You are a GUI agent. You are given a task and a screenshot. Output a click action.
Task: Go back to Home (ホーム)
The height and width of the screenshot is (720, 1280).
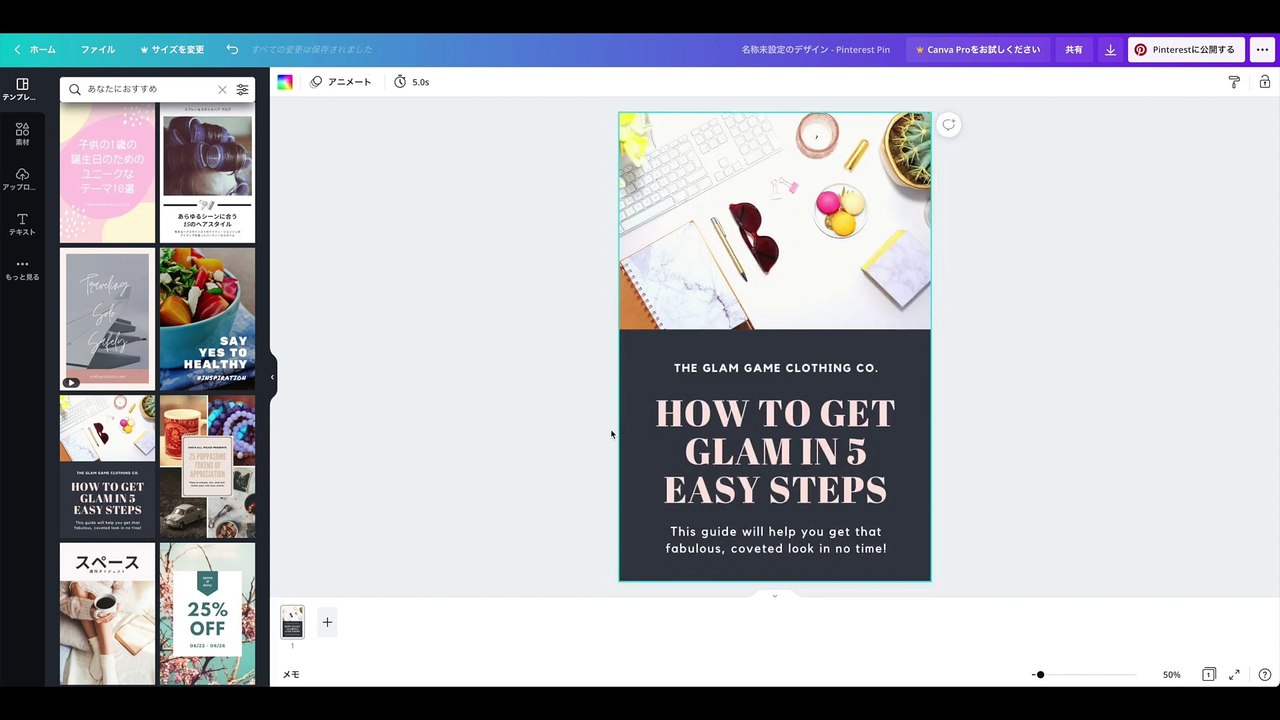click(x=35, y=49)
